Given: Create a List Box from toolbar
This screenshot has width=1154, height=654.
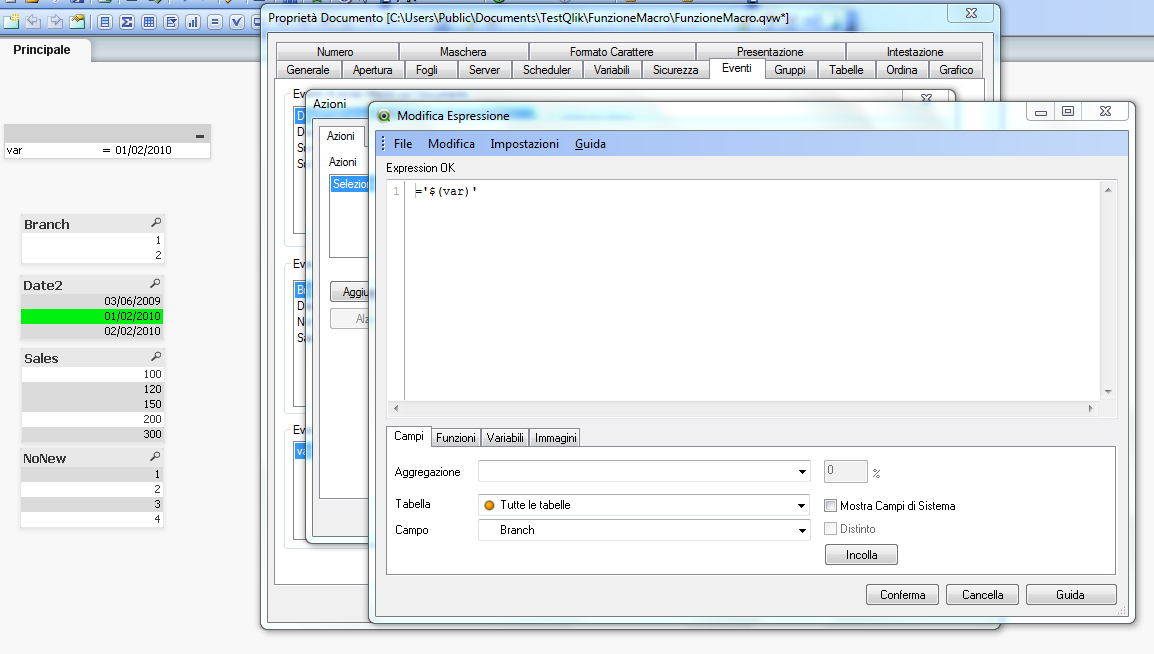Looking at the screenshot, I should point(105,22).
